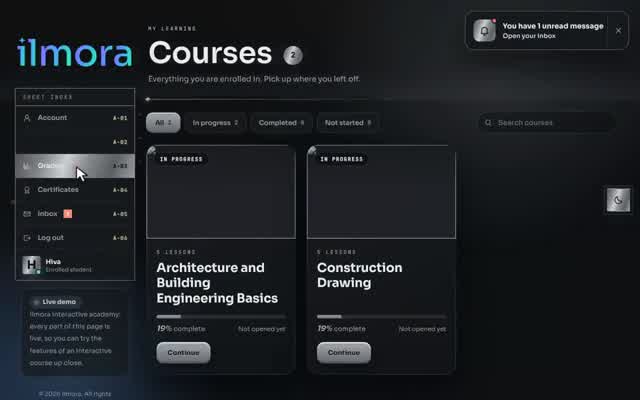The width and height of the screenshot is (640, 400).
Task: Click the Open your inbox link
Action: (529, 36)
